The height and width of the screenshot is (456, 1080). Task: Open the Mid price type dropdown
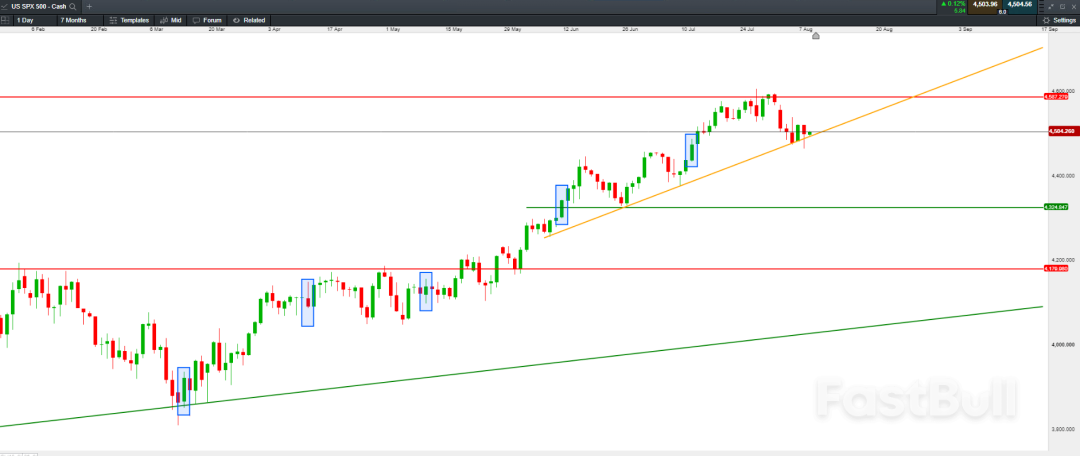[x=172, y=20]
